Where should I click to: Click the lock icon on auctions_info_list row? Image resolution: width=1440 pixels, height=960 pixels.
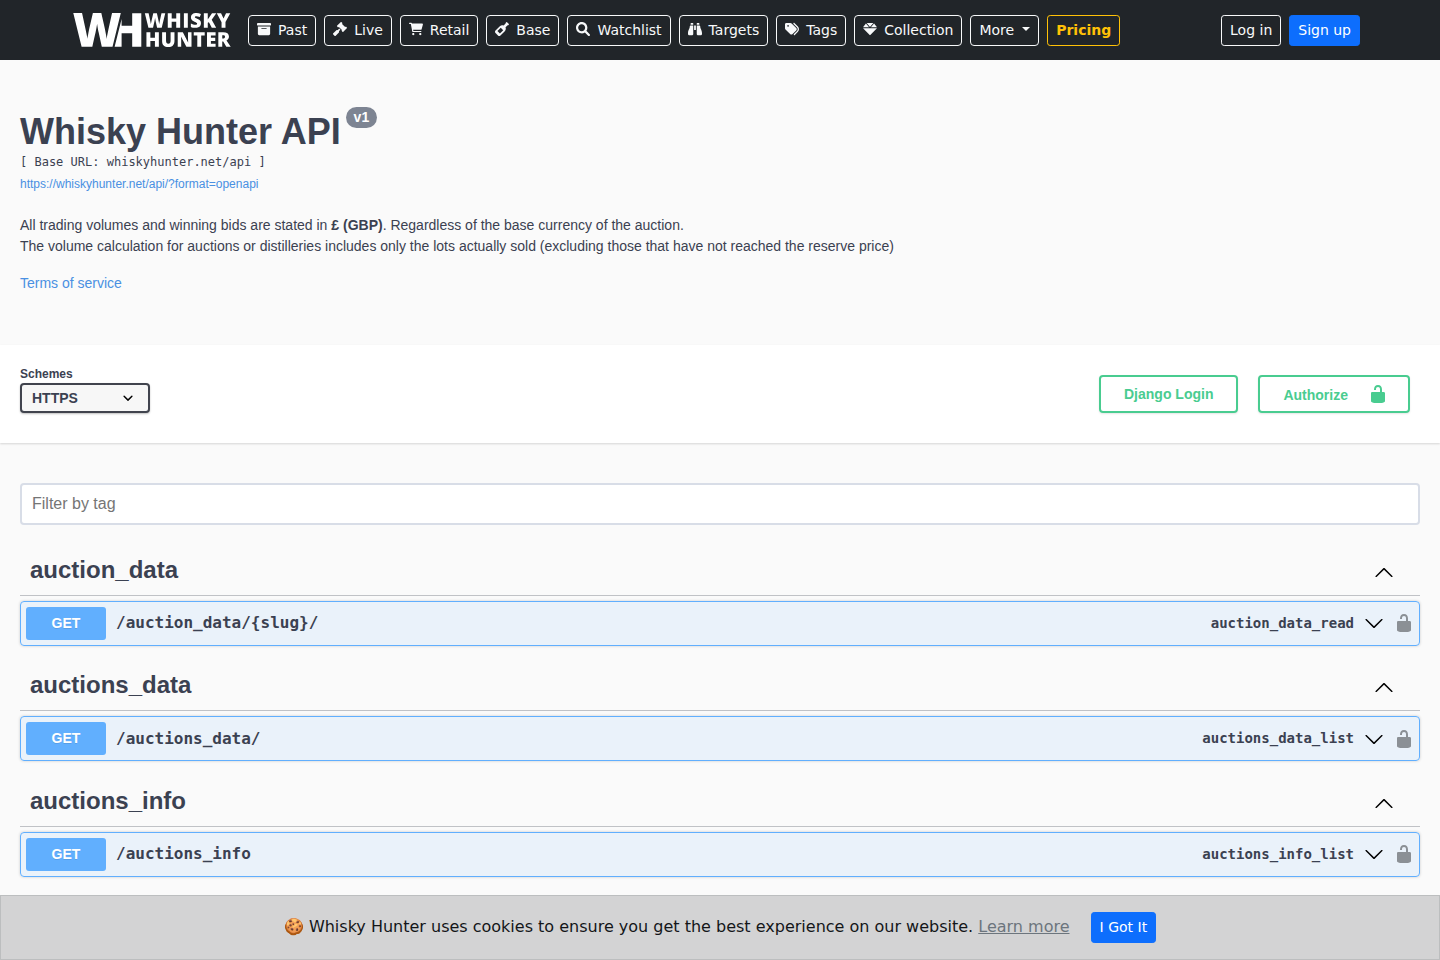(x=1403, y=854)
